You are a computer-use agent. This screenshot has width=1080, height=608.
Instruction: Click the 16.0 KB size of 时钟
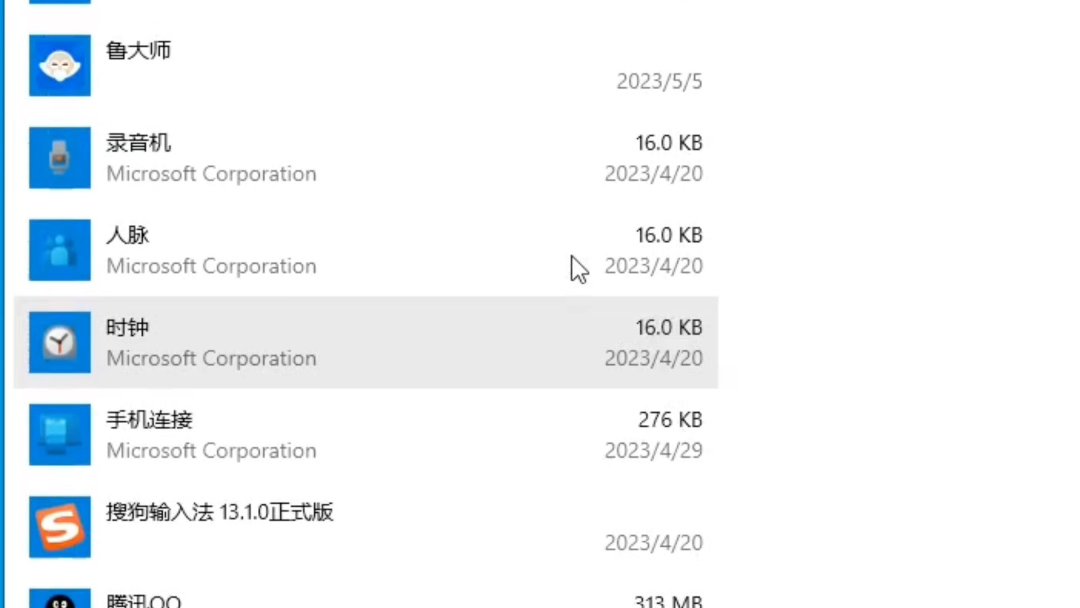tap(669, 327)
